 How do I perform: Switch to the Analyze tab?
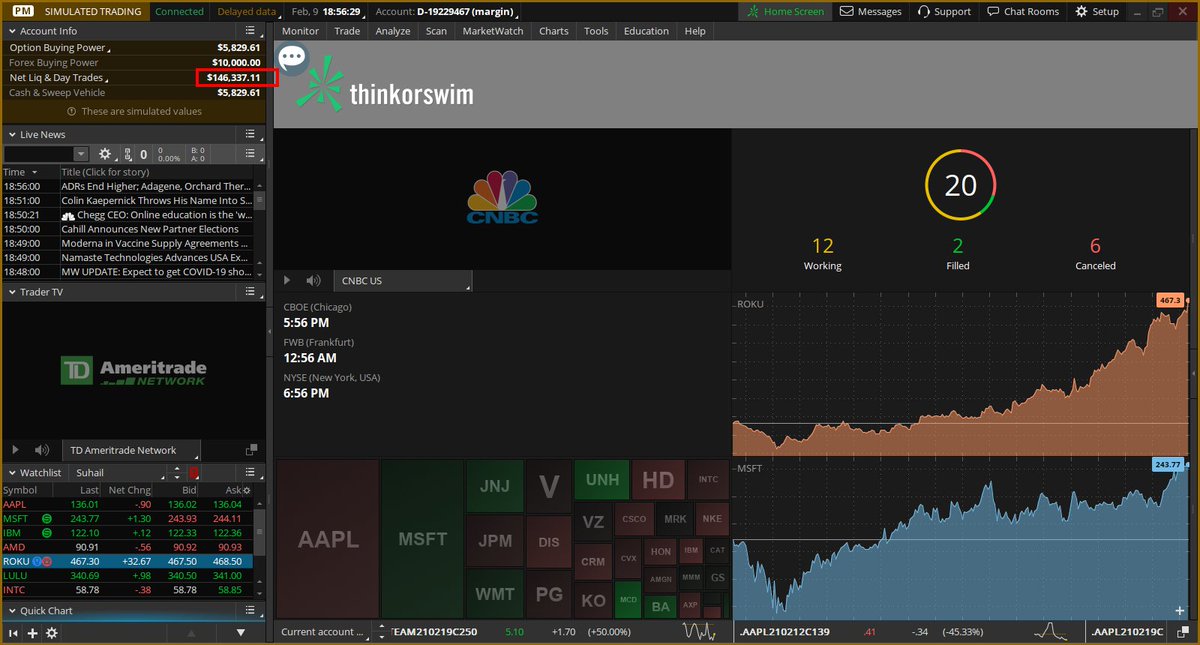[x=393, y=31]
